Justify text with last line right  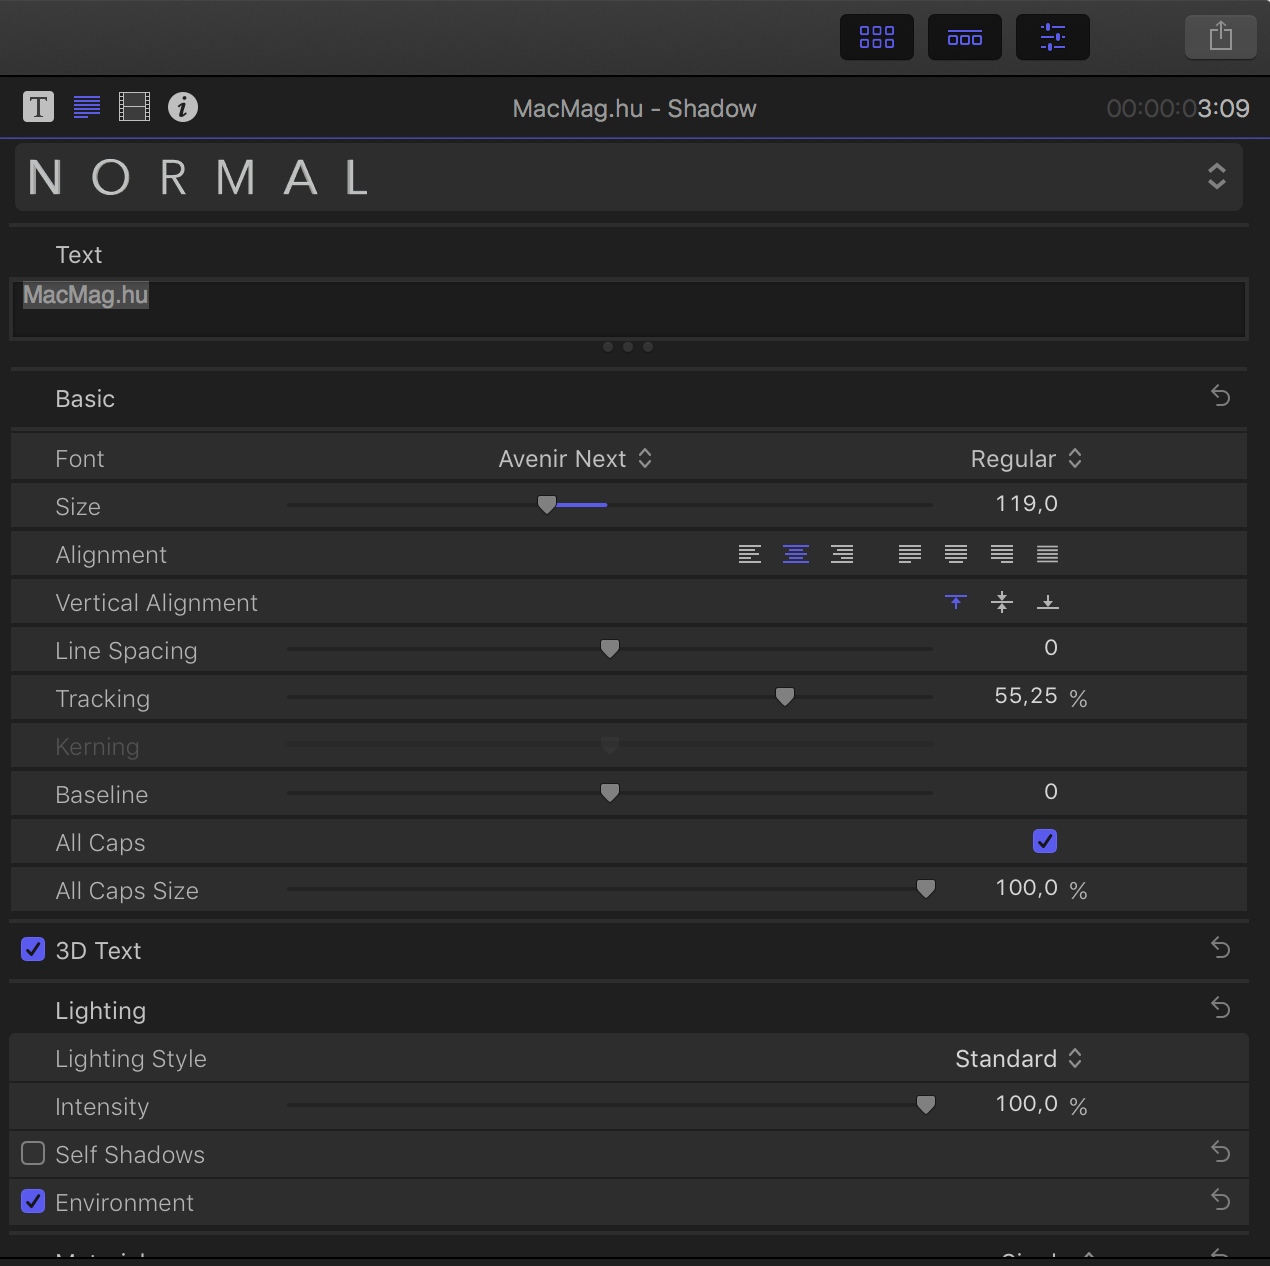point(1002,554)
